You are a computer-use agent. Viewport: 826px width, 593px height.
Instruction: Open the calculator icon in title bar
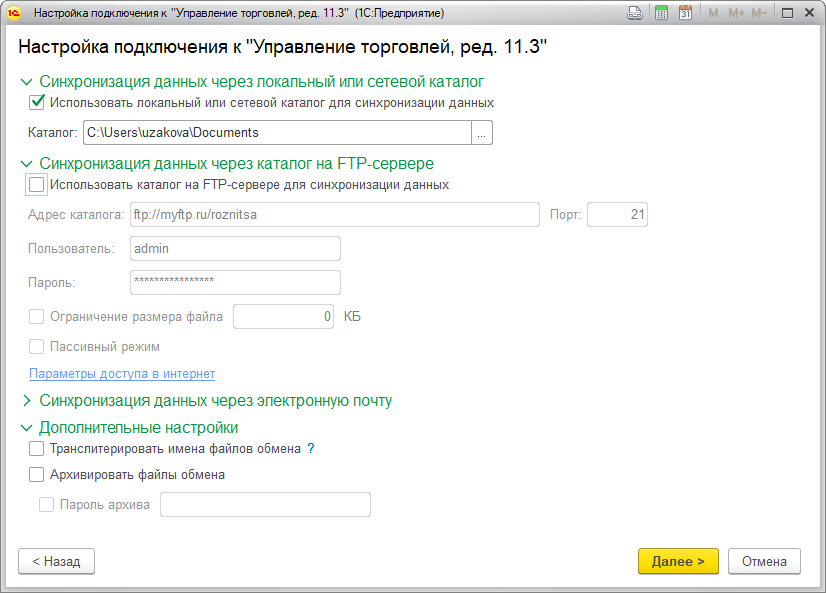tap(661, 13)
